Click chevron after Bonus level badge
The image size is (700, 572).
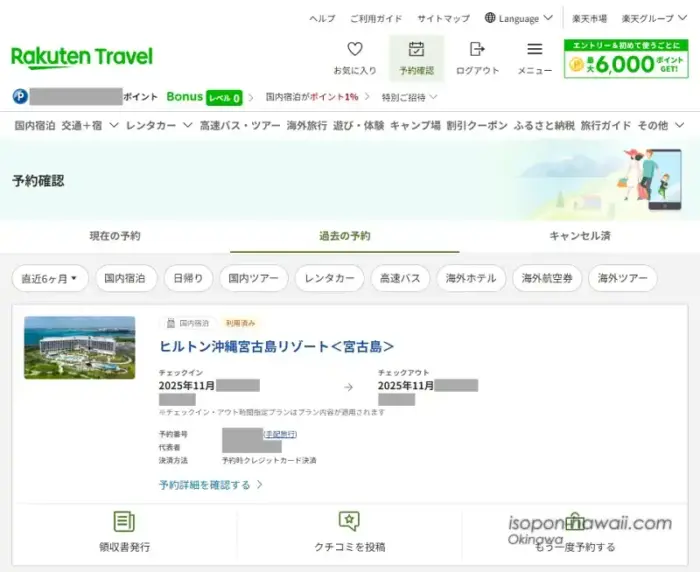[251, 97]
